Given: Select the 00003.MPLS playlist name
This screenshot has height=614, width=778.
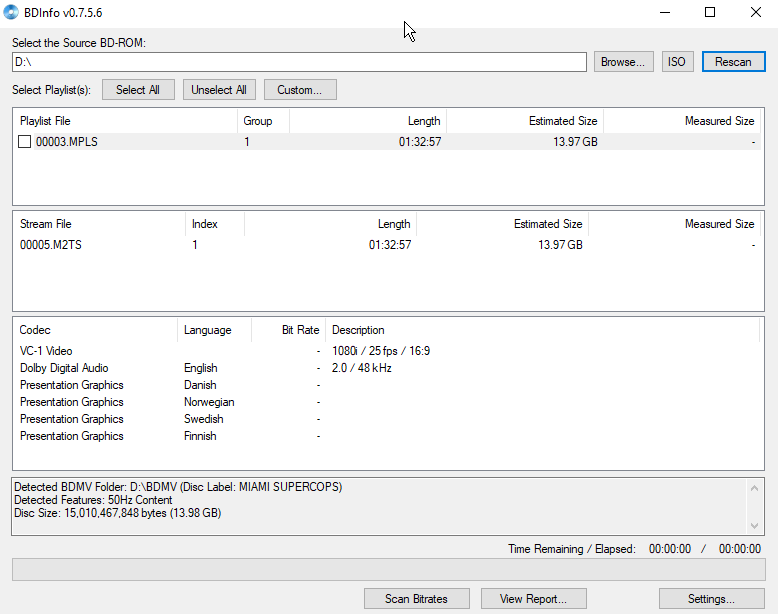Looking at the screenshot, I should click(x=66, y=141).
